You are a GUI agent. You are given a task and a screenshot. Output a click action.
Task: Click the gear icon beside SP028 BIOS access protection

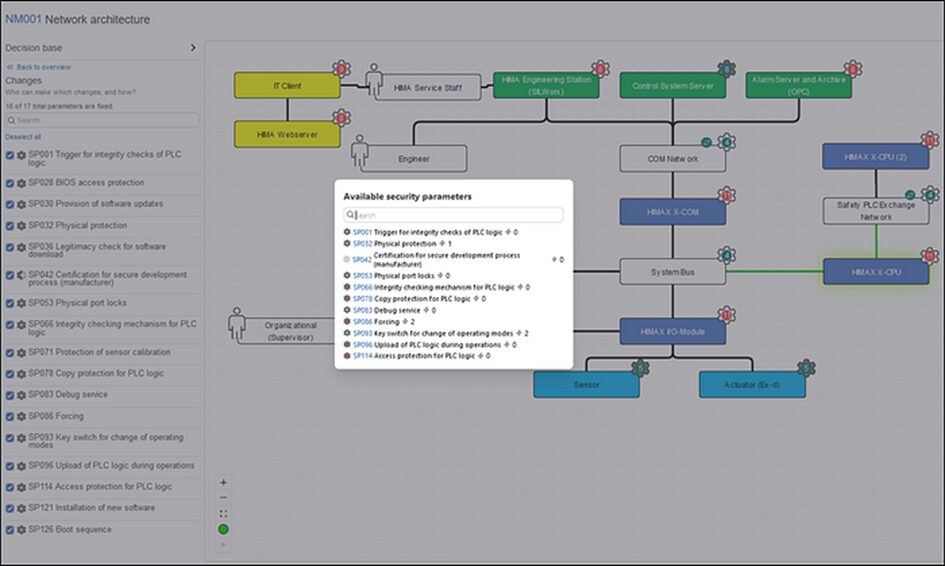click(x=21, y=183)
